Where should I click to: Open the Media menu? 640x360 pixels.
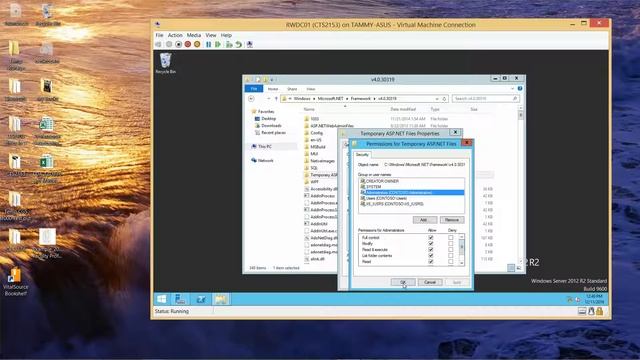(x=194, y=35)
